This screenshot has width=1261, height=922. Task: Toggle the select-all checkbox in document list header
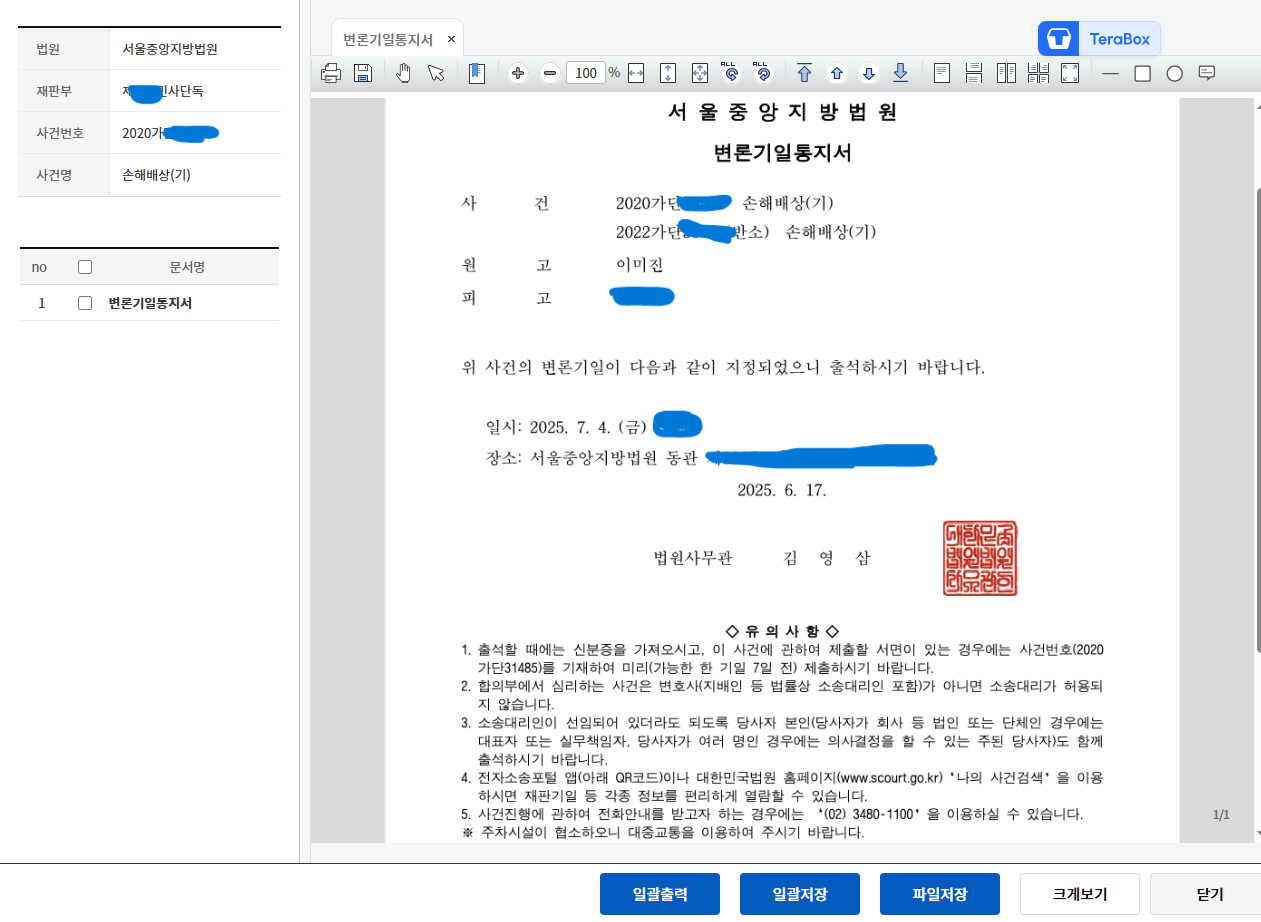[84, 266]
